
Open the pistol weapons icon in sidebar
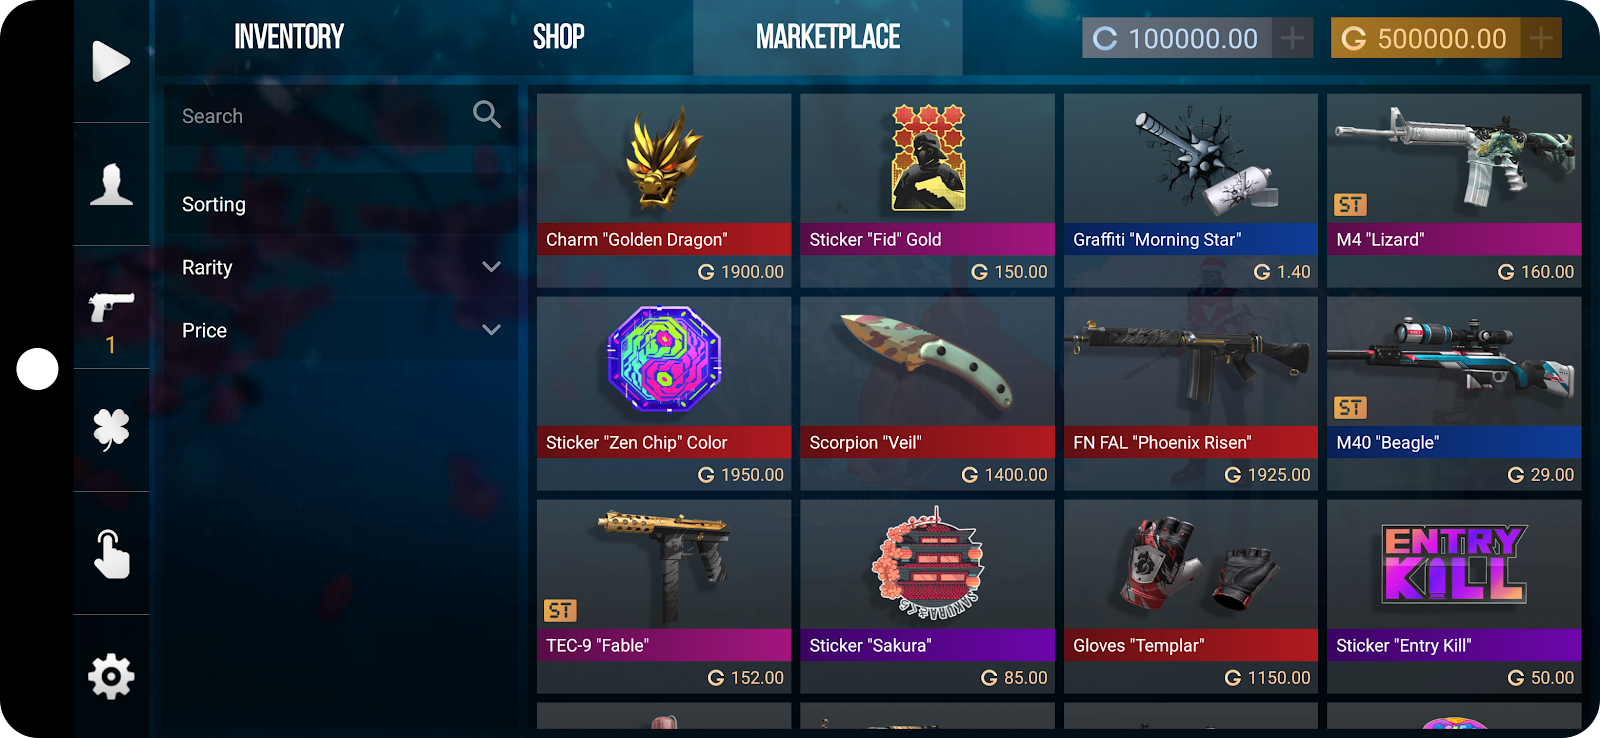pyautogui.click(x=111, y=307)
